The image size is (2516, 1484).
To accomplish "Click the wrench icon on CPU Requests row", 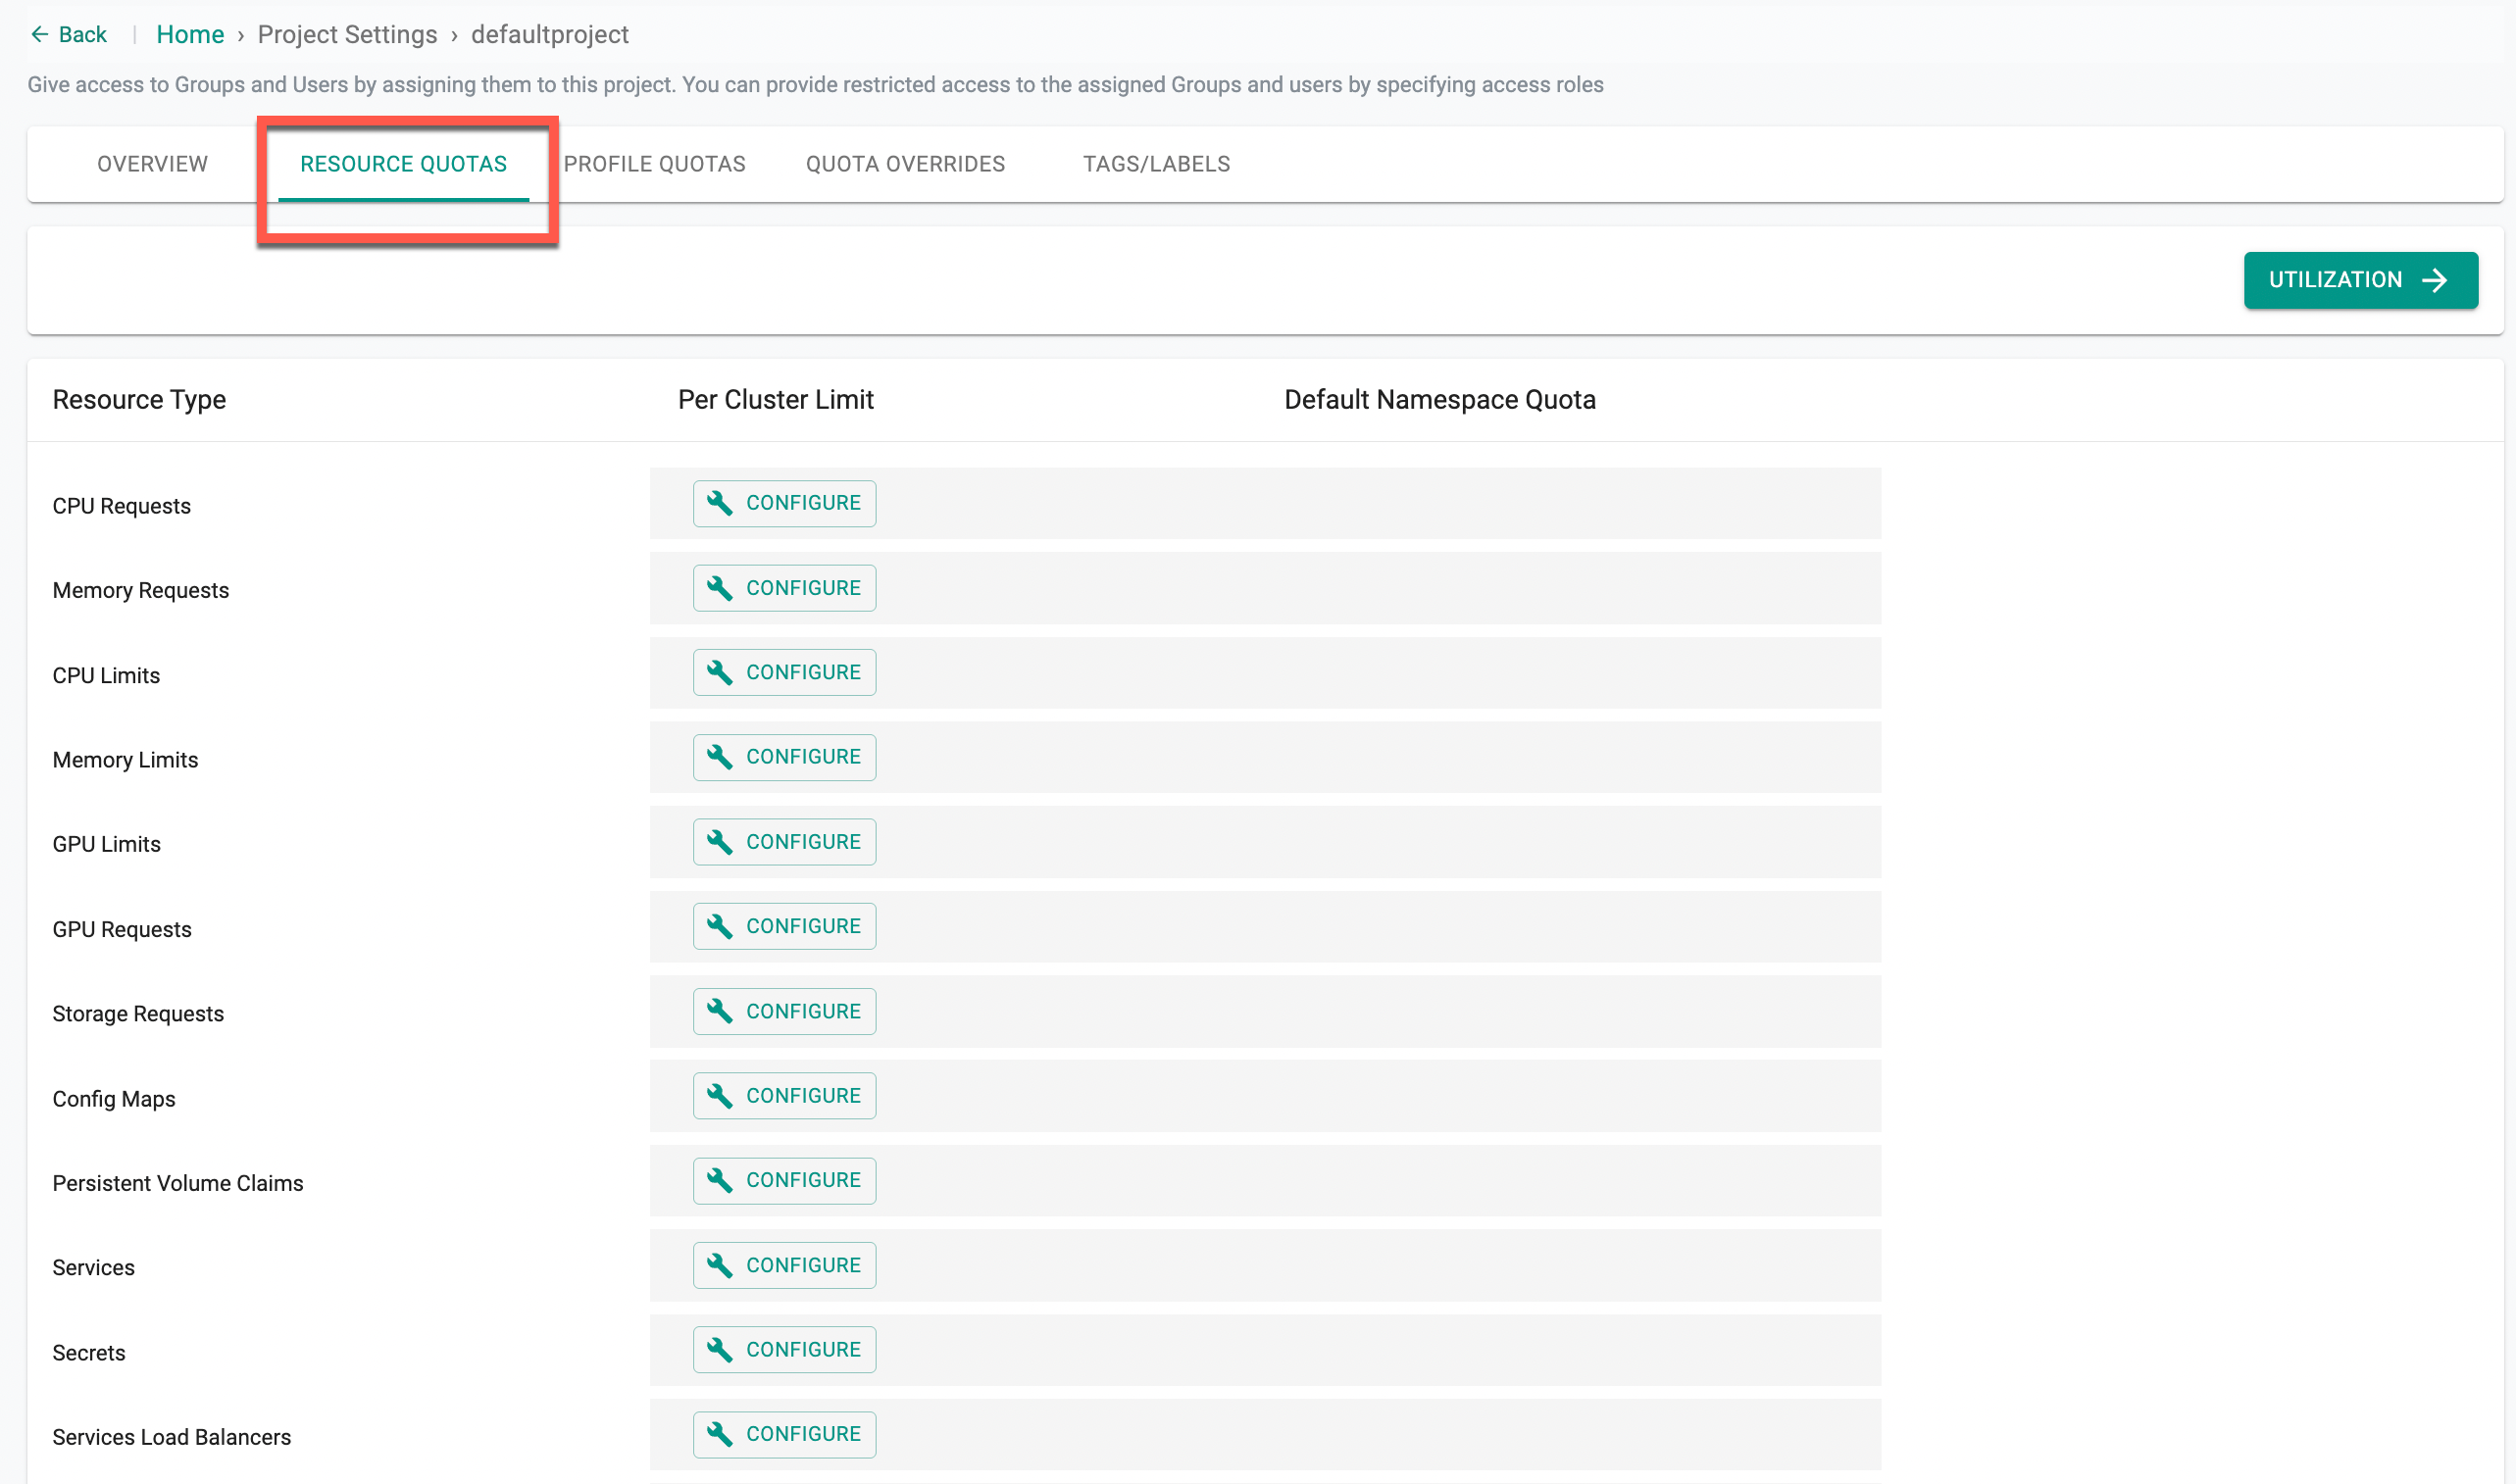I will coord(719,503).
